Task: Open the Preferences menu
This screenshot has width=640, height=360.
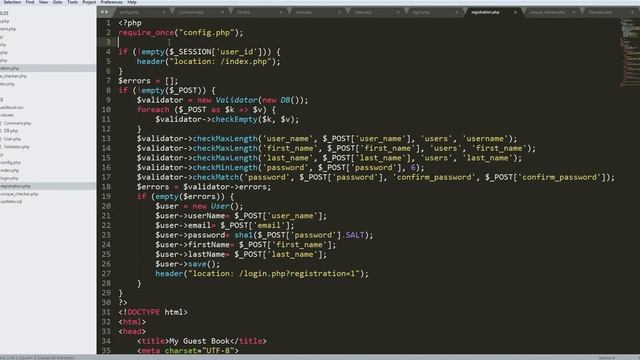Action: coord(111,2)
